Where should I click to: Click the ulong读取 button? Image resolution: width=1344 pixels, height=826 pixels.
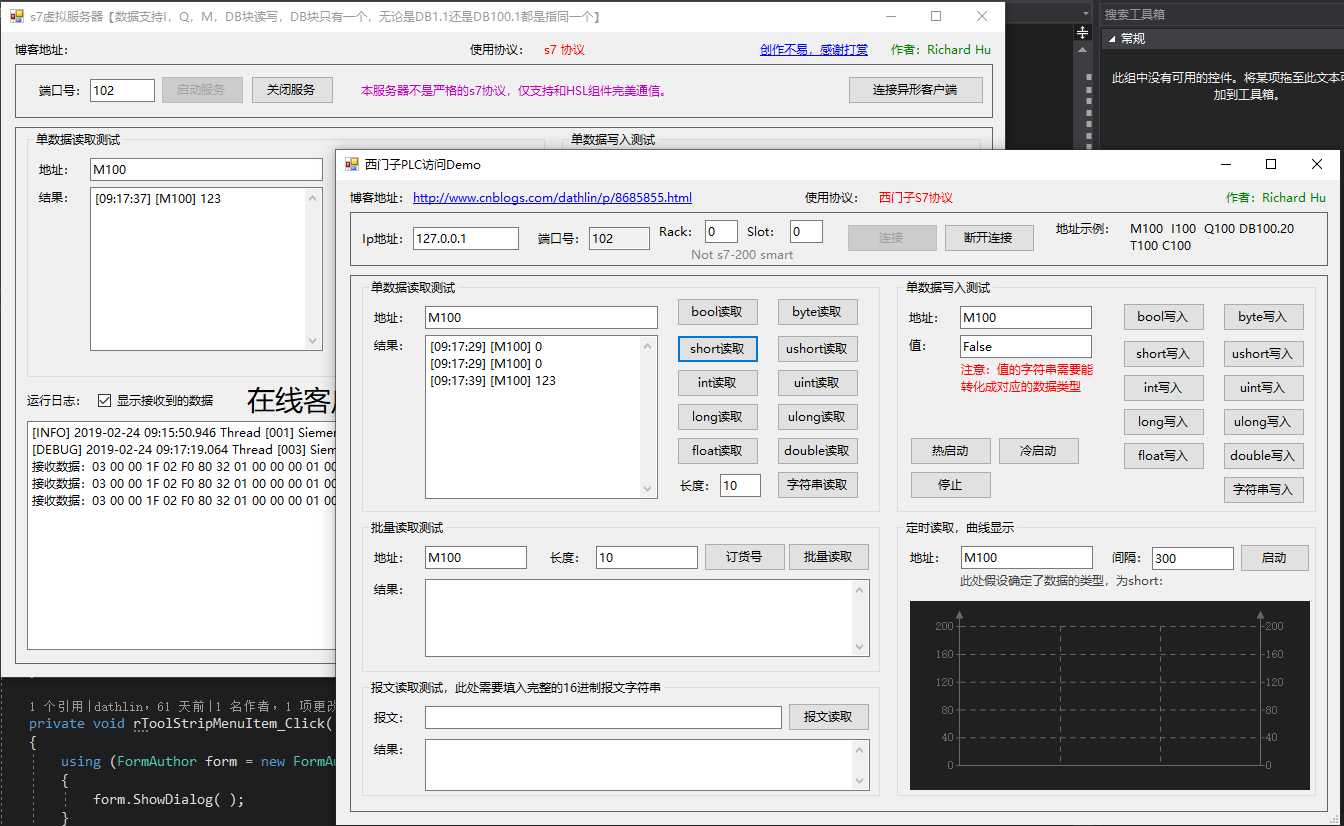pos(817,417)
